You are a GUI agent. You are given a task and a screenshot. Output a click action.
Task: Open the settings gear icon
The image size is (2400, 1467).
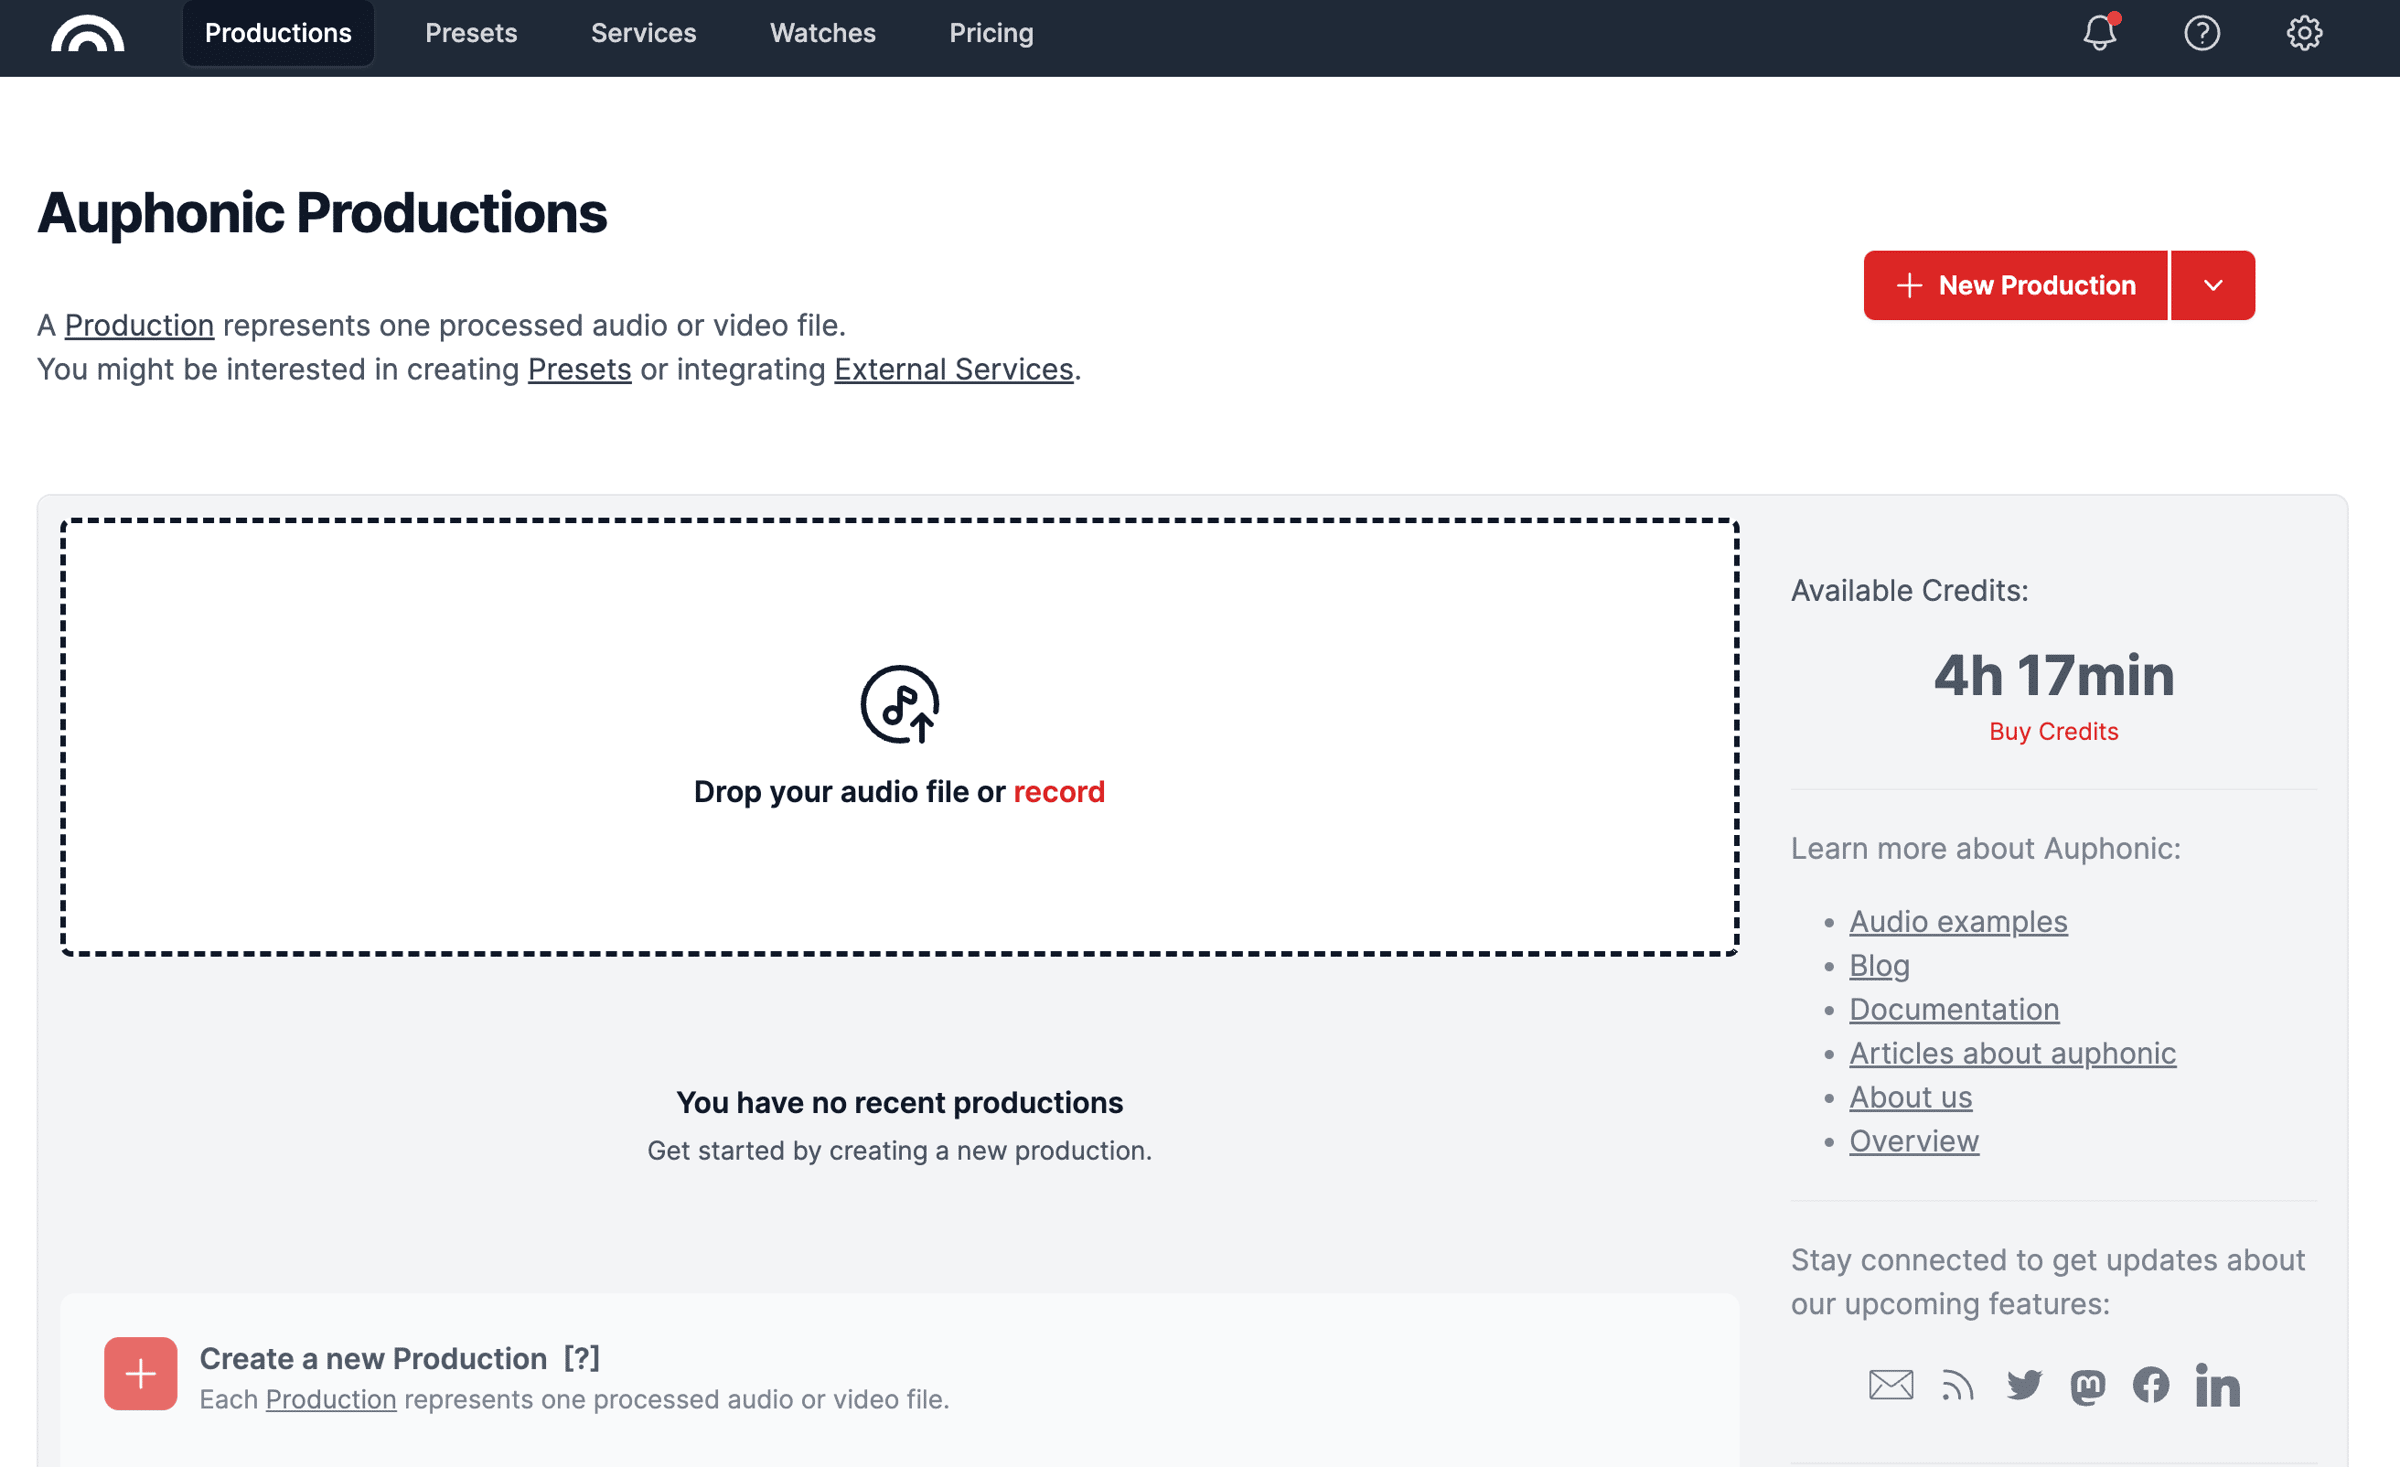[x=2304, y=33]
